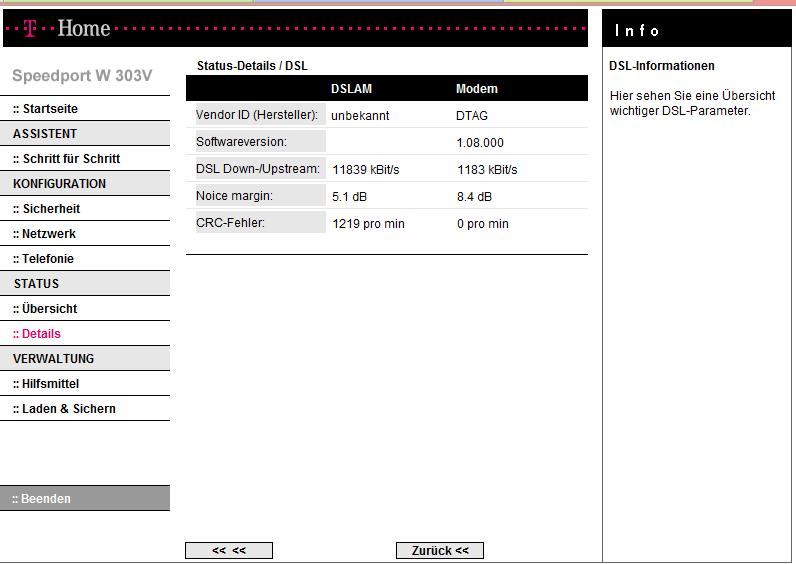Click the Status-Details / DSL heading
This screenshot has width=796, height=564.
click(252, 65)
